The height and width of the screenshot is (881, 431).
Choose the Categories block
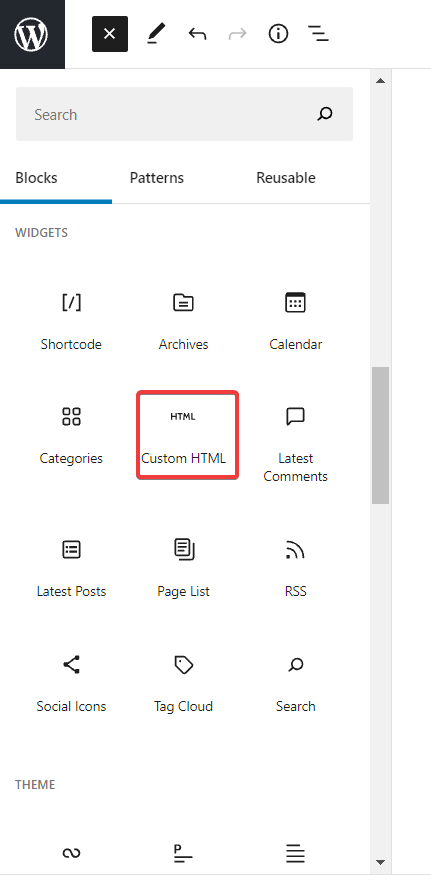(x=71, y=435)
